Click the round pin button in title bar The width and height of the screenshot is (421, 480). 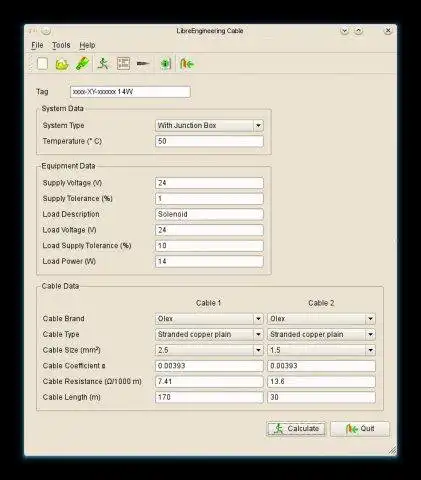click(46, 31)
